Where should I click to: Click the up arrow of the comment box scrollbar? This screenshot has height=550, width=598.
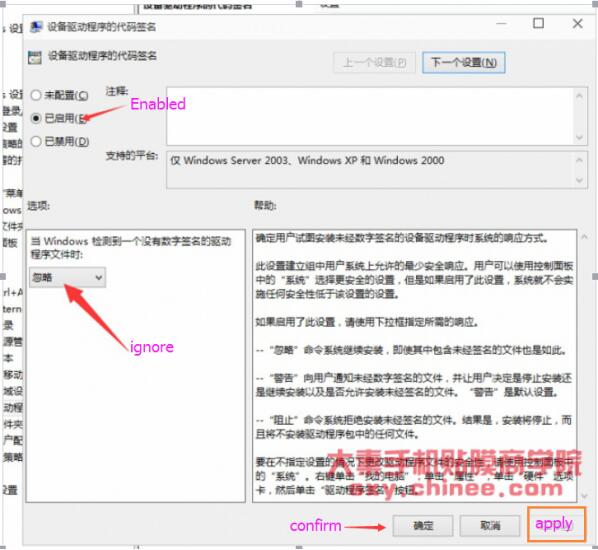[x=579, y=95]
